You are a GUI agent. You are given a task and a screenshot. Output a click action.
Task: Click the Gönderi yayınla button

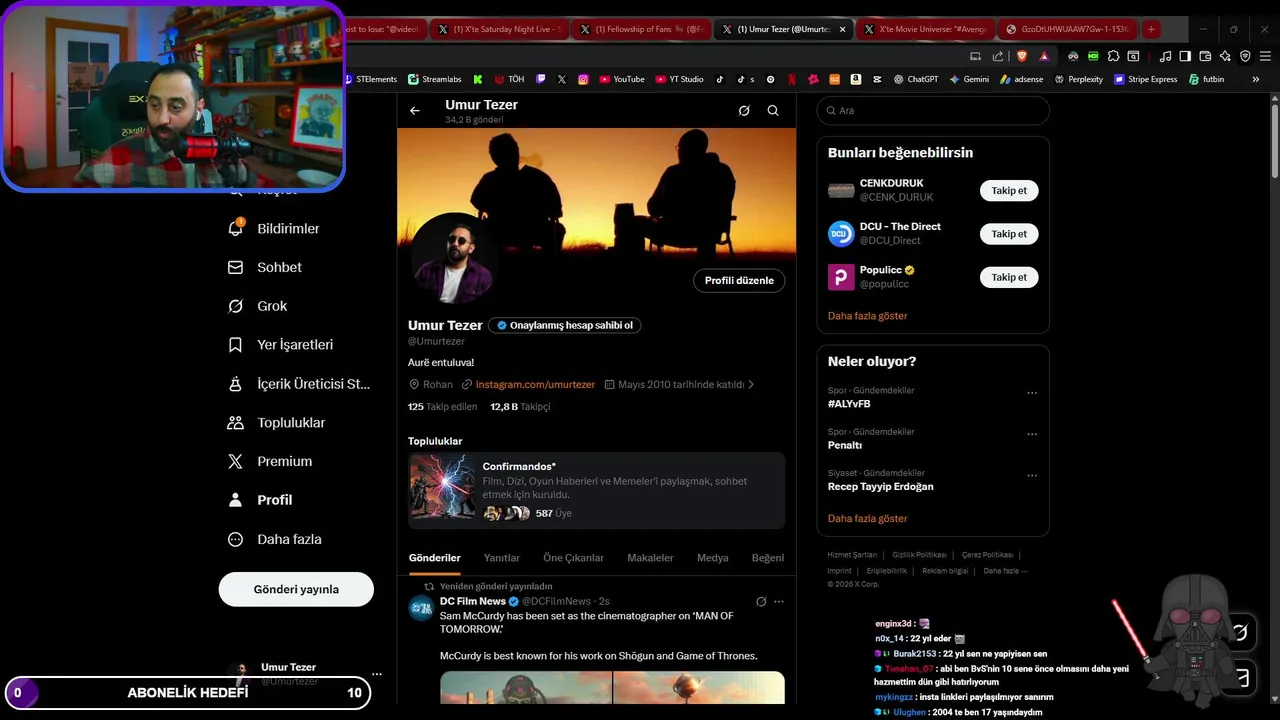(296, 589)
